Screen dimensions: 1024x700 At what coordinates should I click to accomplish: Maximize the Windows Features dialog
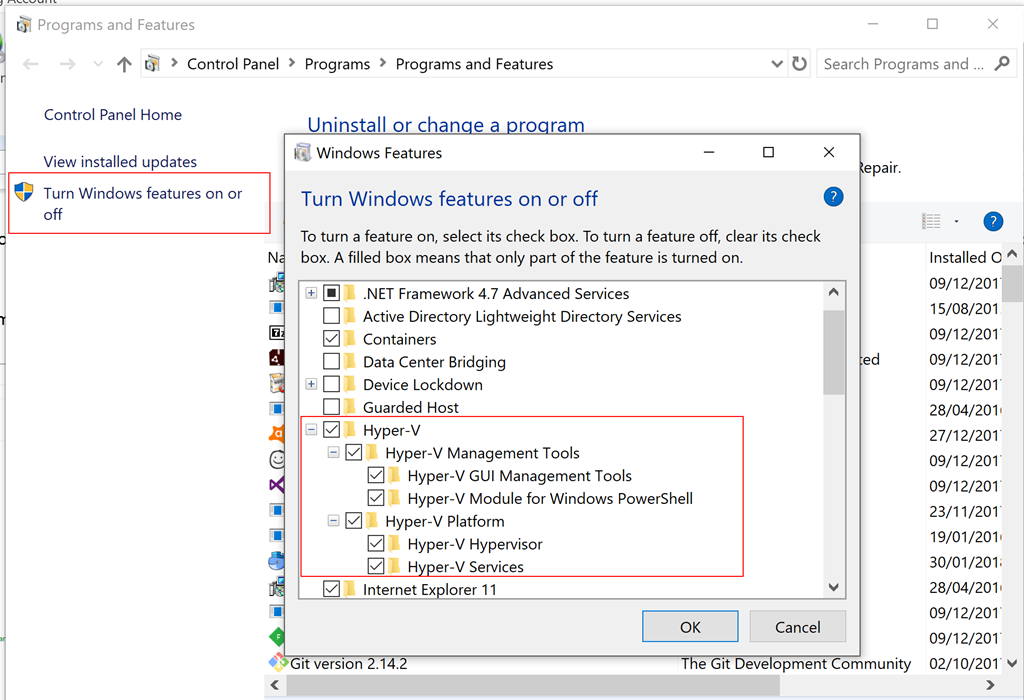coord(769,152)
